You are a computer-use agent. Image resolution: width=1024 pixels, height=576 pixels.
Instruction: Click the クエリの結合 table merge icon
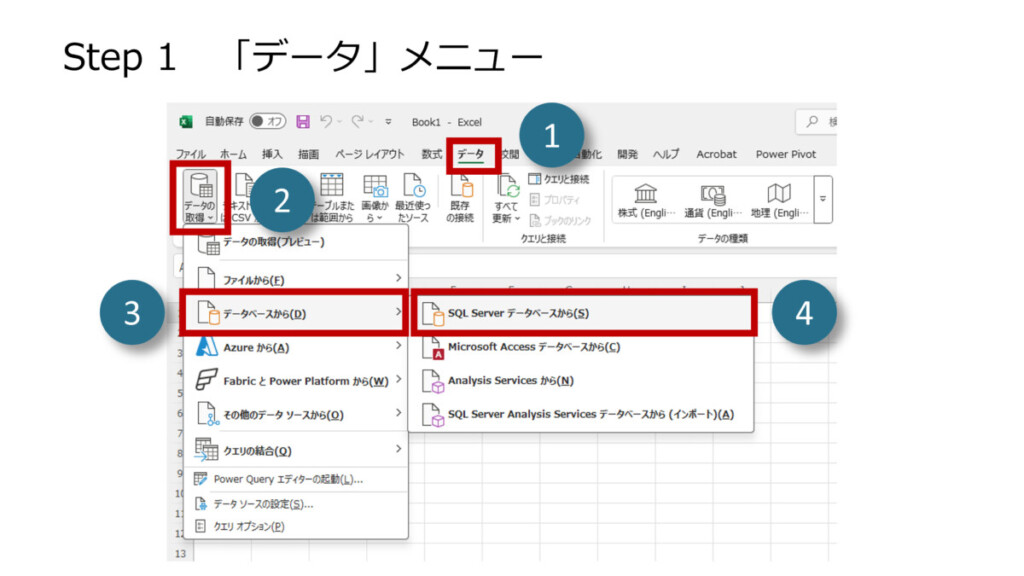(206, 449)
